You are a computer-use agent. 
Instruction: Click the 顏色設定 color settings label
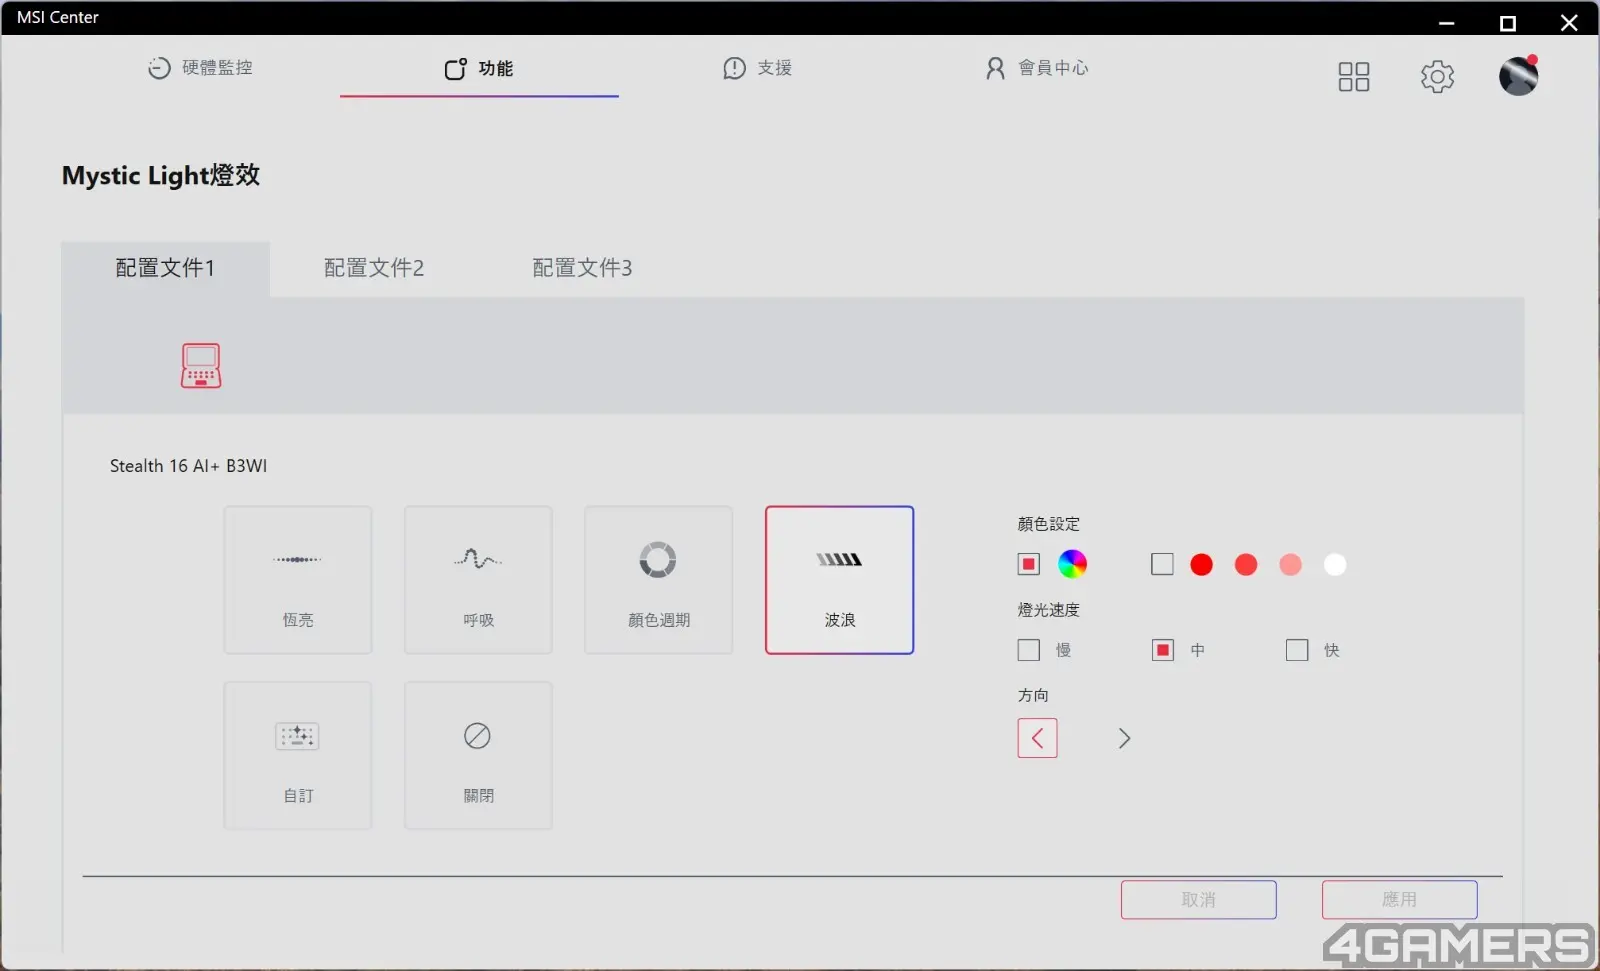(x=1049, y=524)
